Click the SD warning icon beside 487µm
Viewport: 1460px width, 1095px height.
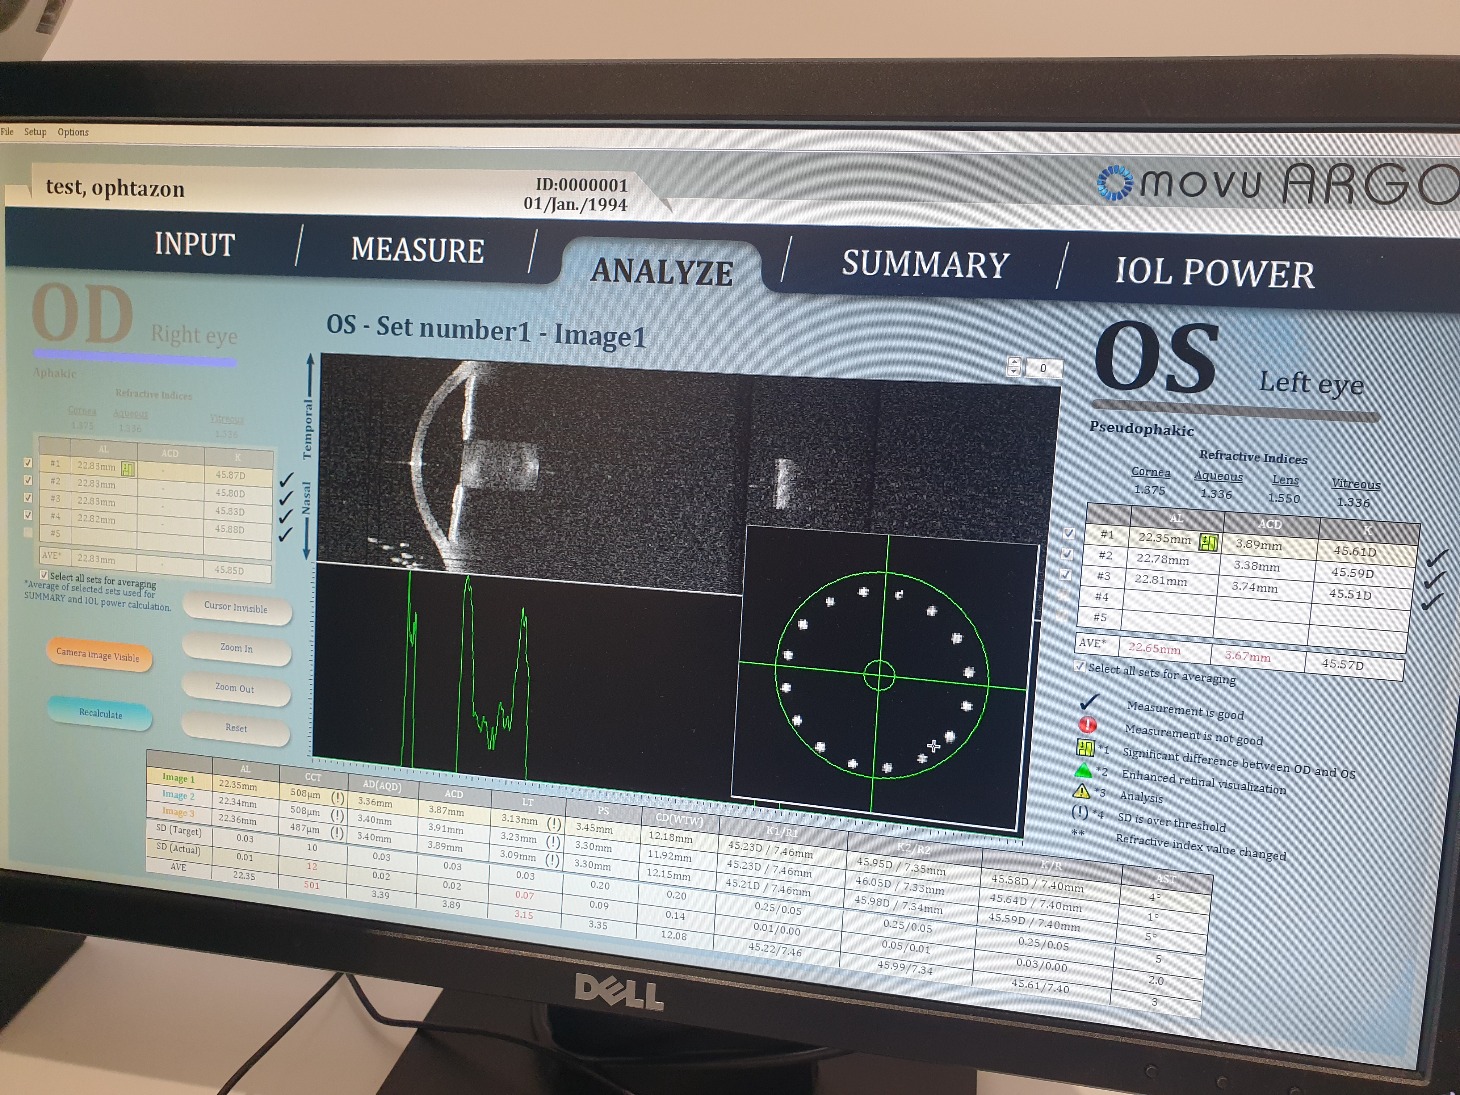pos(337,832)
